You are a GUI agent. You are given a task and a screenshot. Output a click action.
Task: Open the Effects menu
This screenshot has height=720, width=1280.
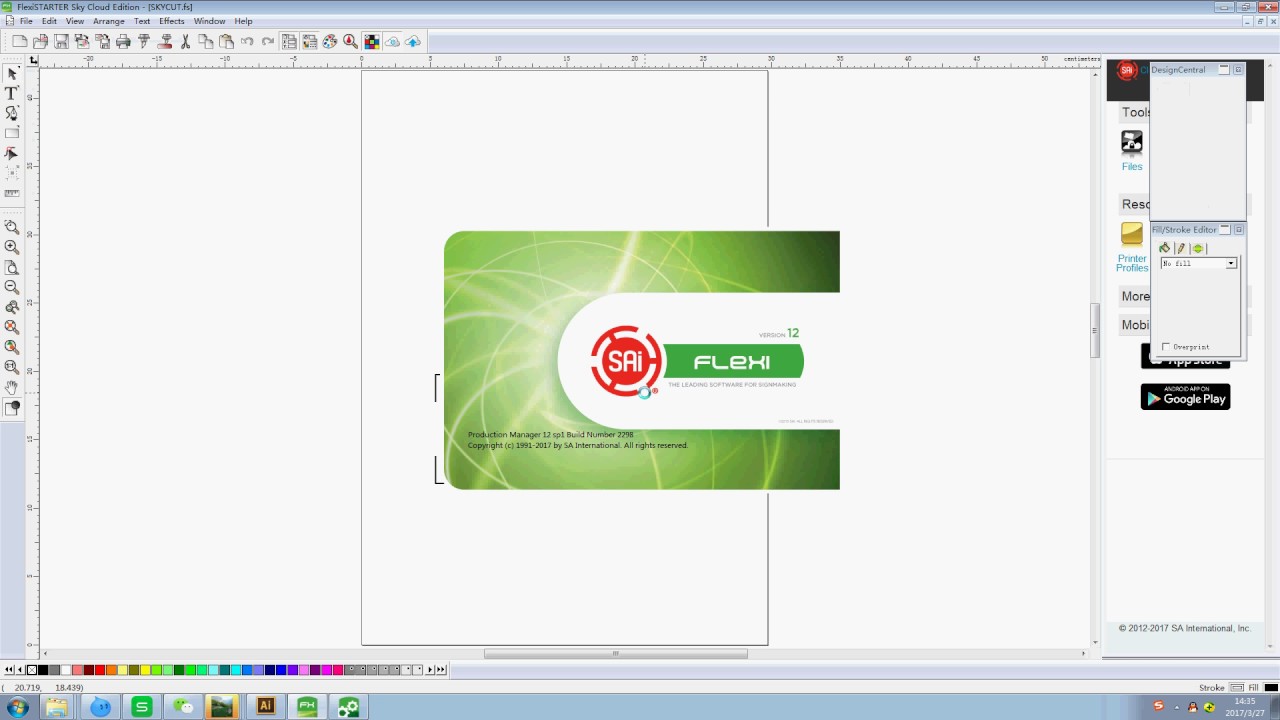171,21
